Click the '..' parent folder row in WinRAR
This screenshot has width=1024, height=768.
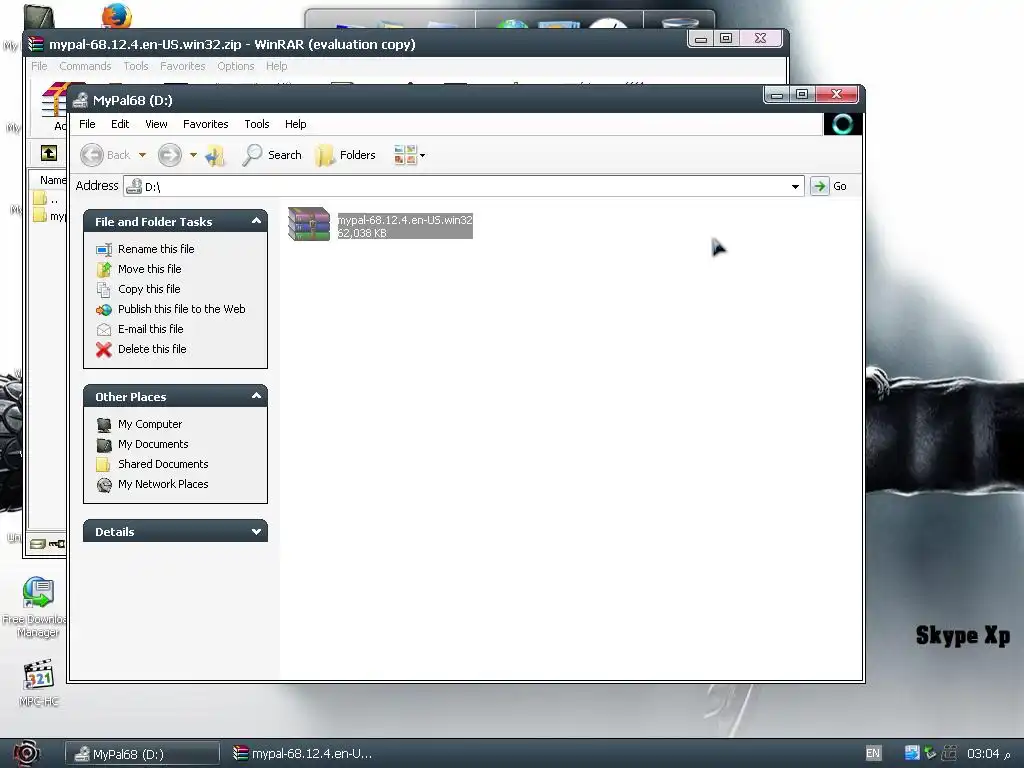pos(49,199)
